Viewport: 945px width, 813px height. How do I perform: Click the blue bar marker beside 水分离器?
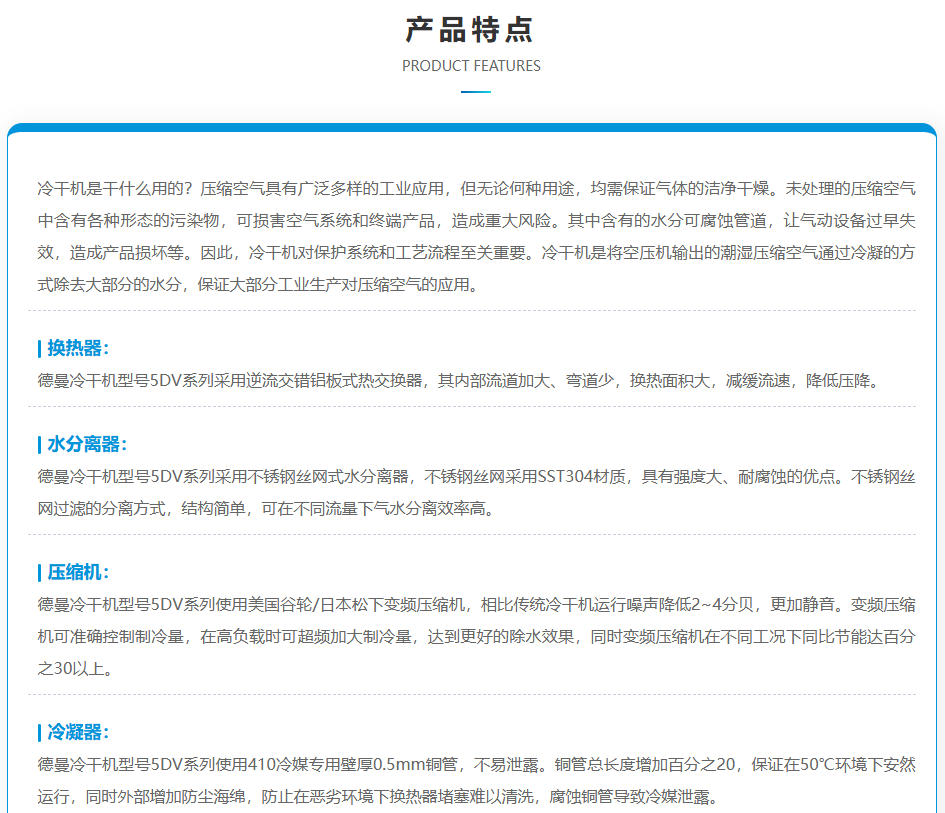tap(39, 444)
